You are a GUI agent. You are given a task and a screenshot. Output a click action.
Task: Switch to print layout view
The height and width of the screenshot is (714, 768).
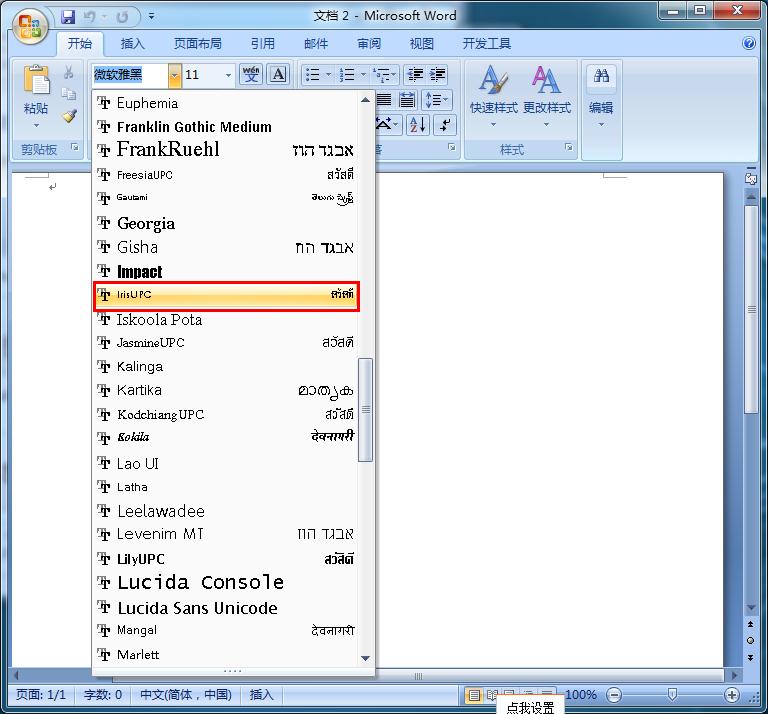click(x=474, y=695)
